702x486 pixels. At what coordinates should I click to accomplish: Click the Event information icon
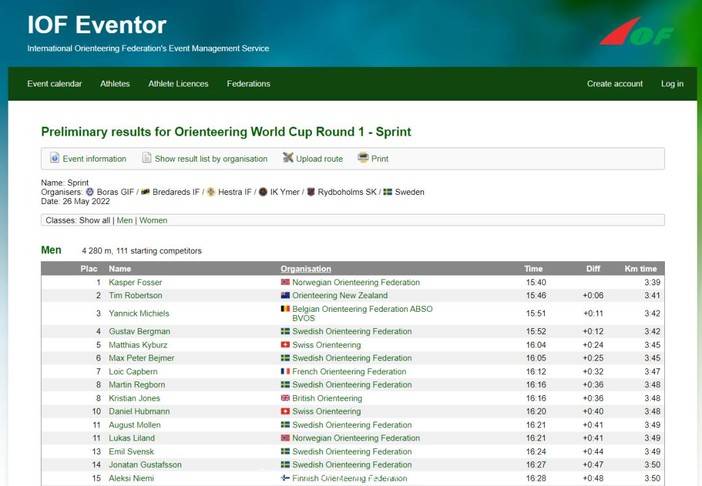[x=55, y=158]
